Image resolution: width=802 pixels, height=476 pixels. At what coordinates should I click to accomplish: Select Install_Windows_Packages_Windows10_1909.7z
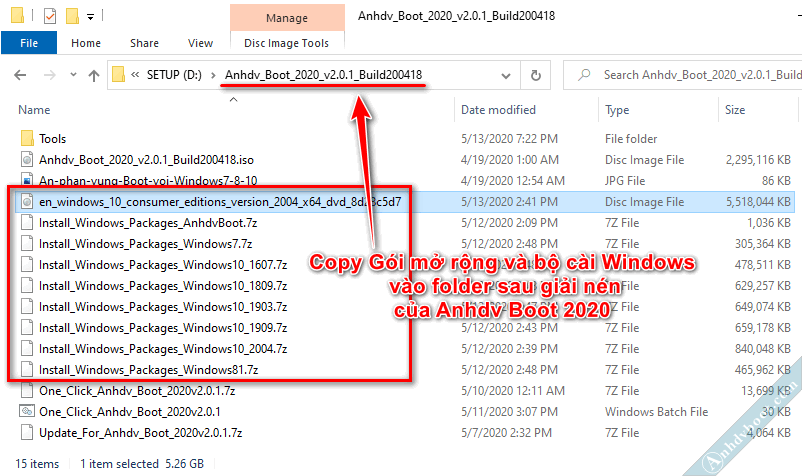tap(163, 328)
